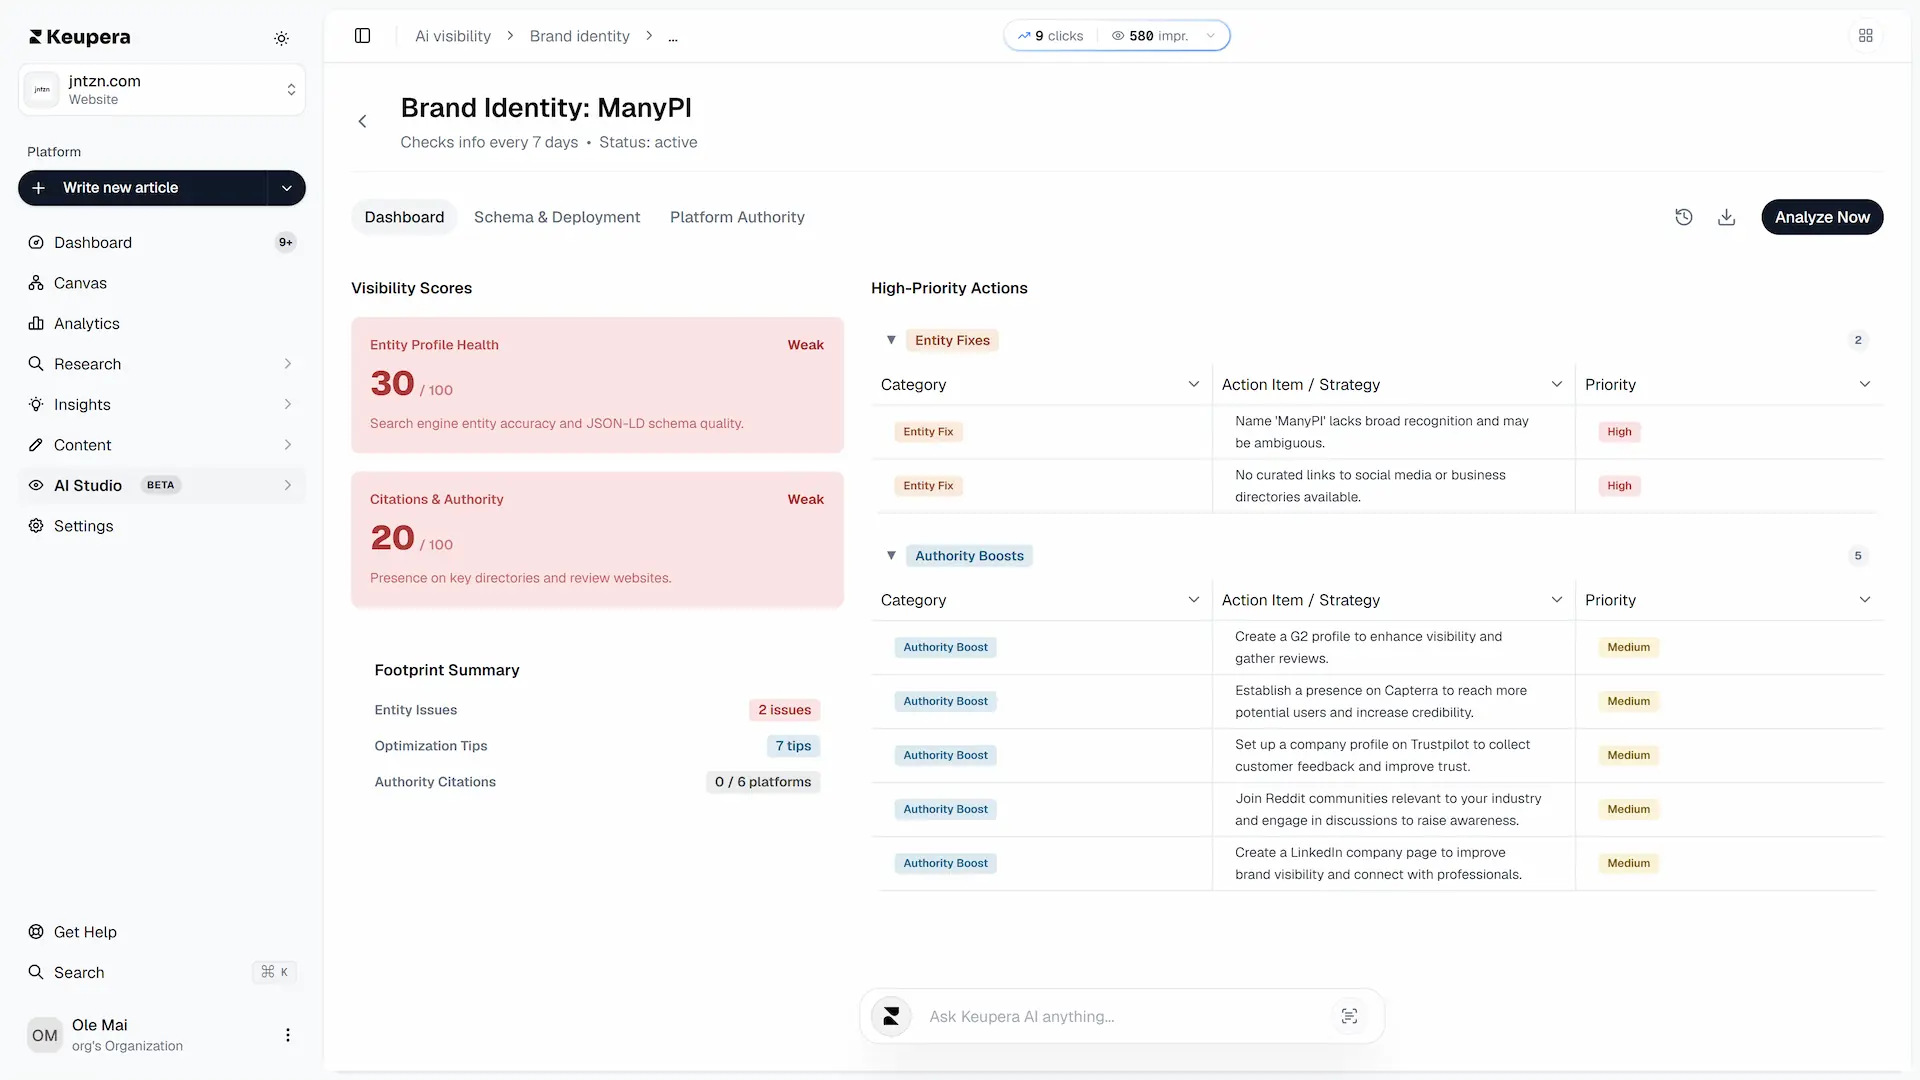Click the Entity Profile Health score card

597,385
